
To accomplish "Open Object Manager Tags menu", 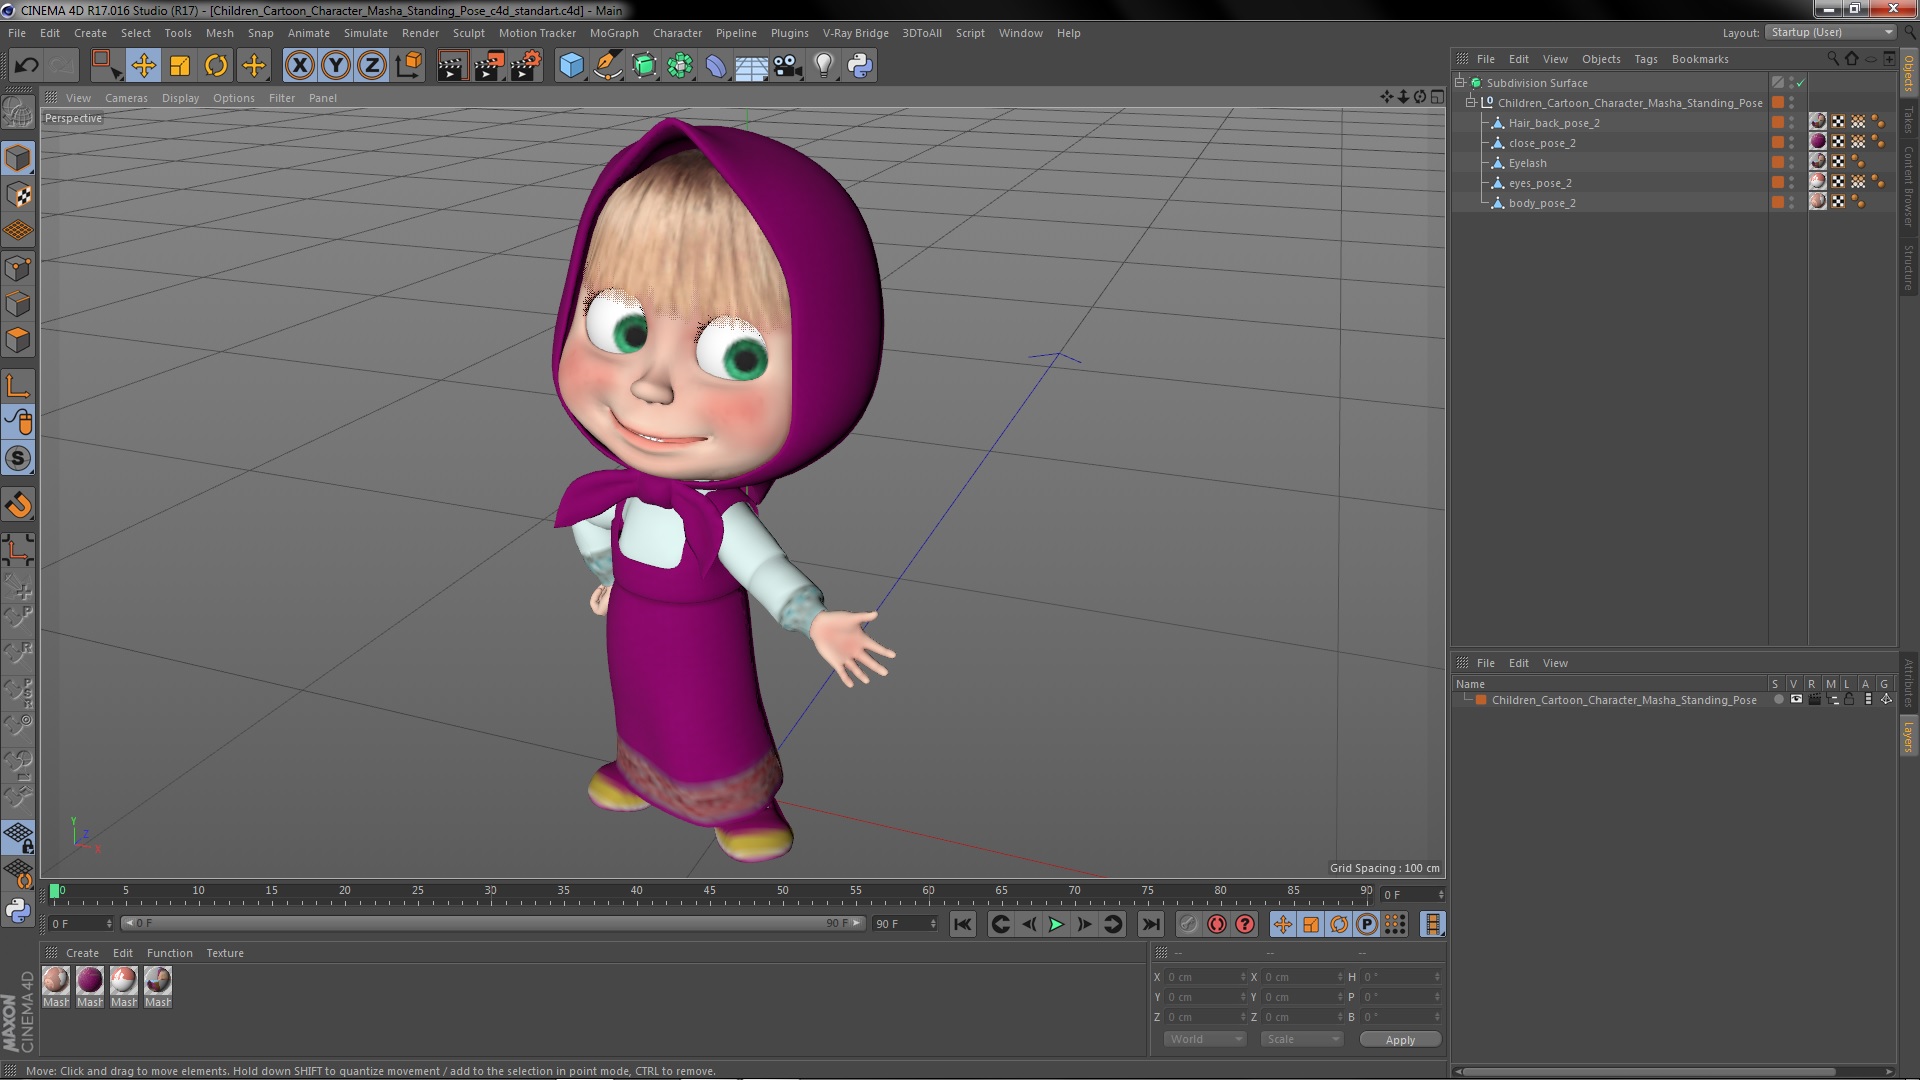I will 1645,59.
